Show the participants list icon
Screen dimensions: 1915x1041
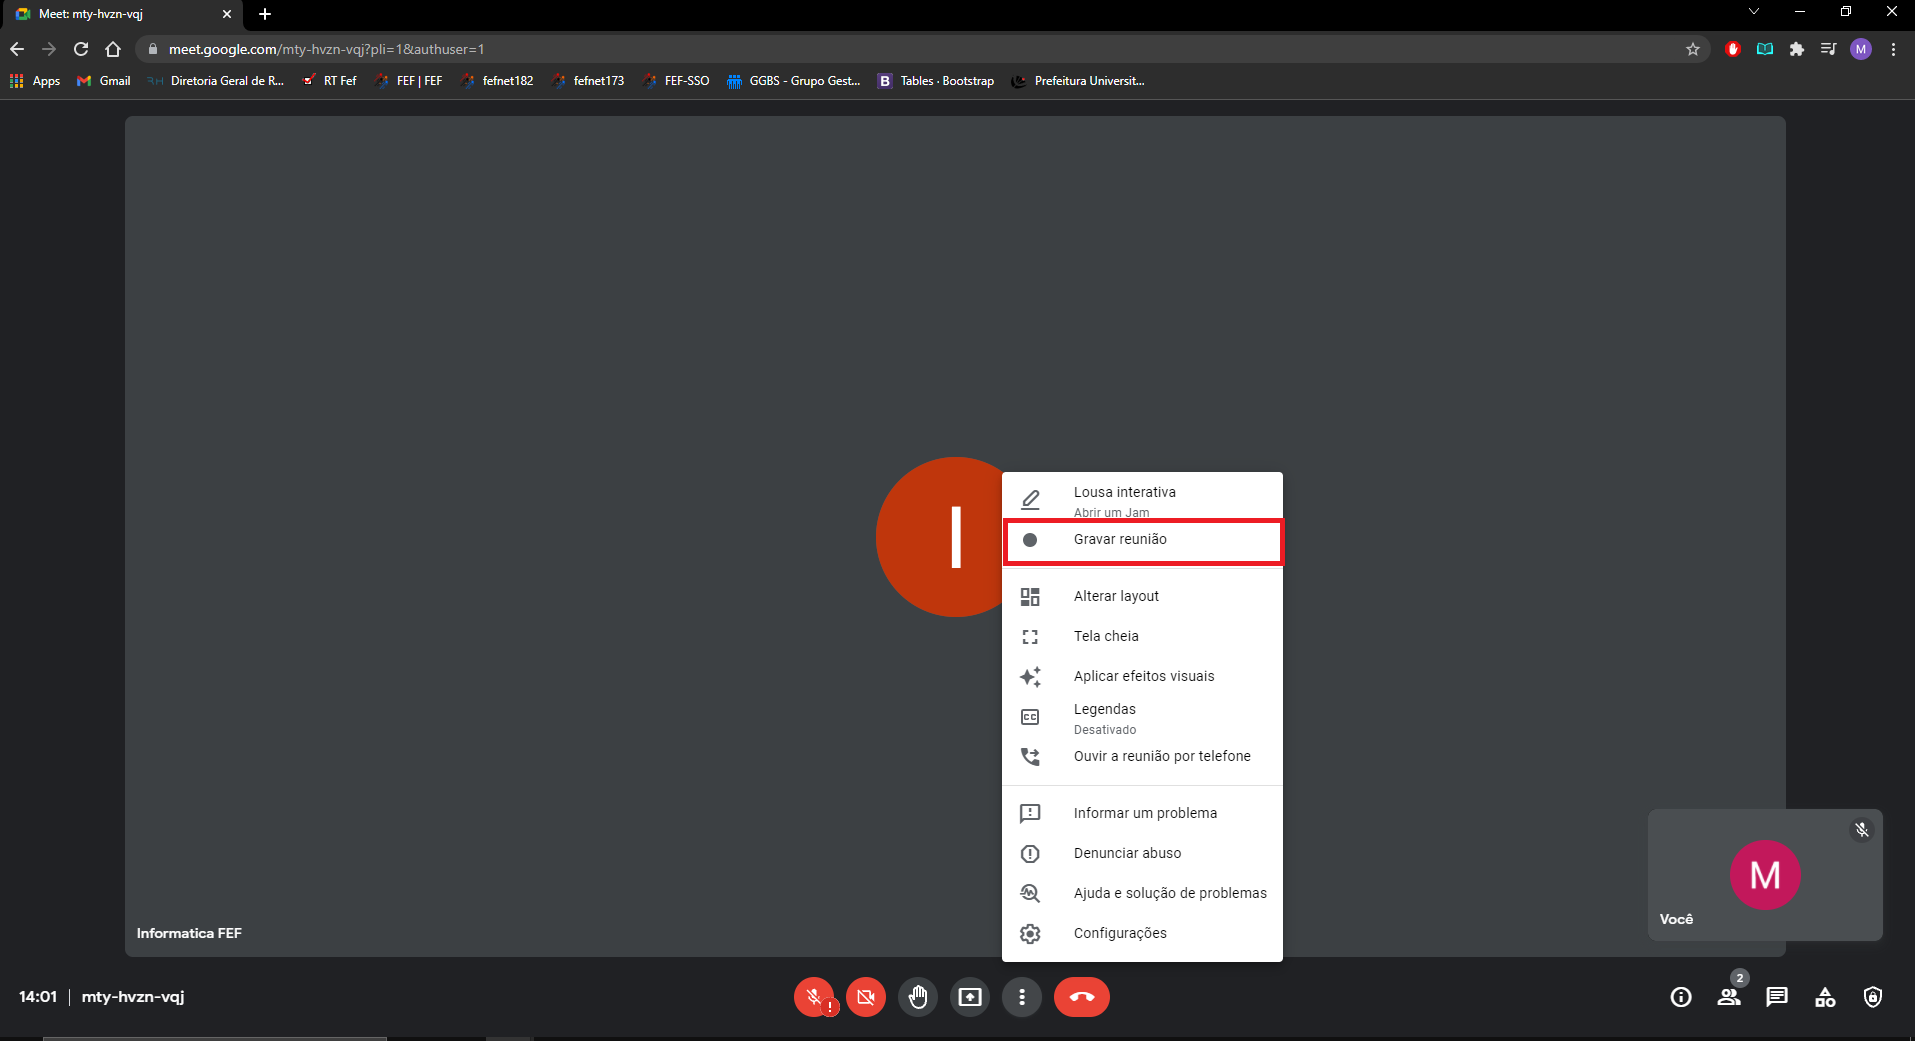pyautogui.click(x=1729, y=997)
